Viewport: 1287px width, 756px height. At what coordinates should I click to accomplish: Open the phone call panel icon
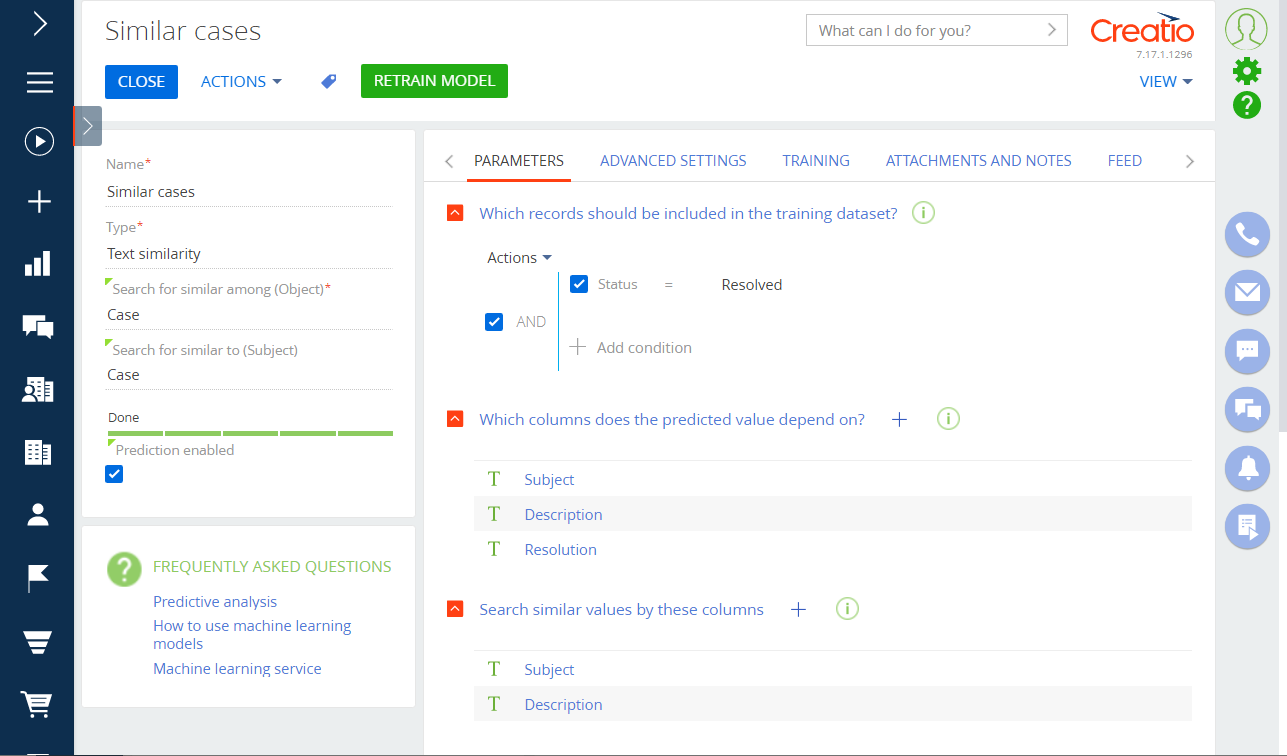click(x=1247, y=235)
